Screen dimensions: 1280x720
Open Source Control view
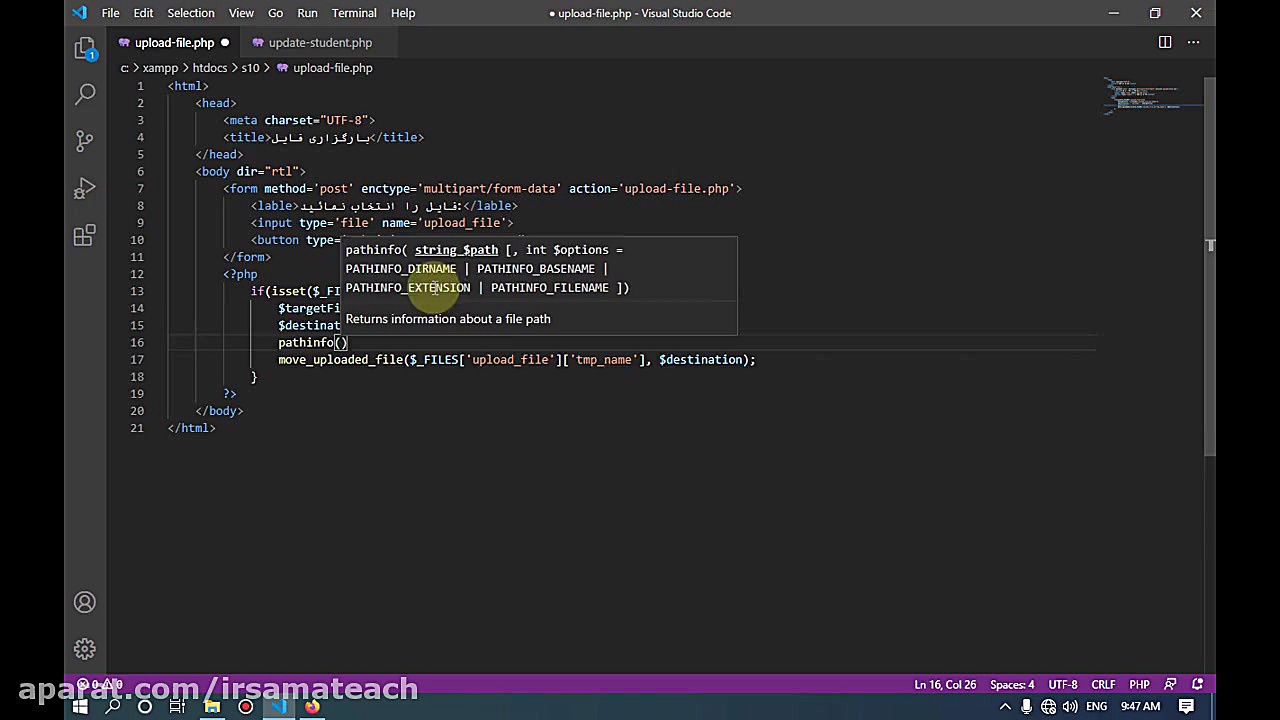click(85, 141)
